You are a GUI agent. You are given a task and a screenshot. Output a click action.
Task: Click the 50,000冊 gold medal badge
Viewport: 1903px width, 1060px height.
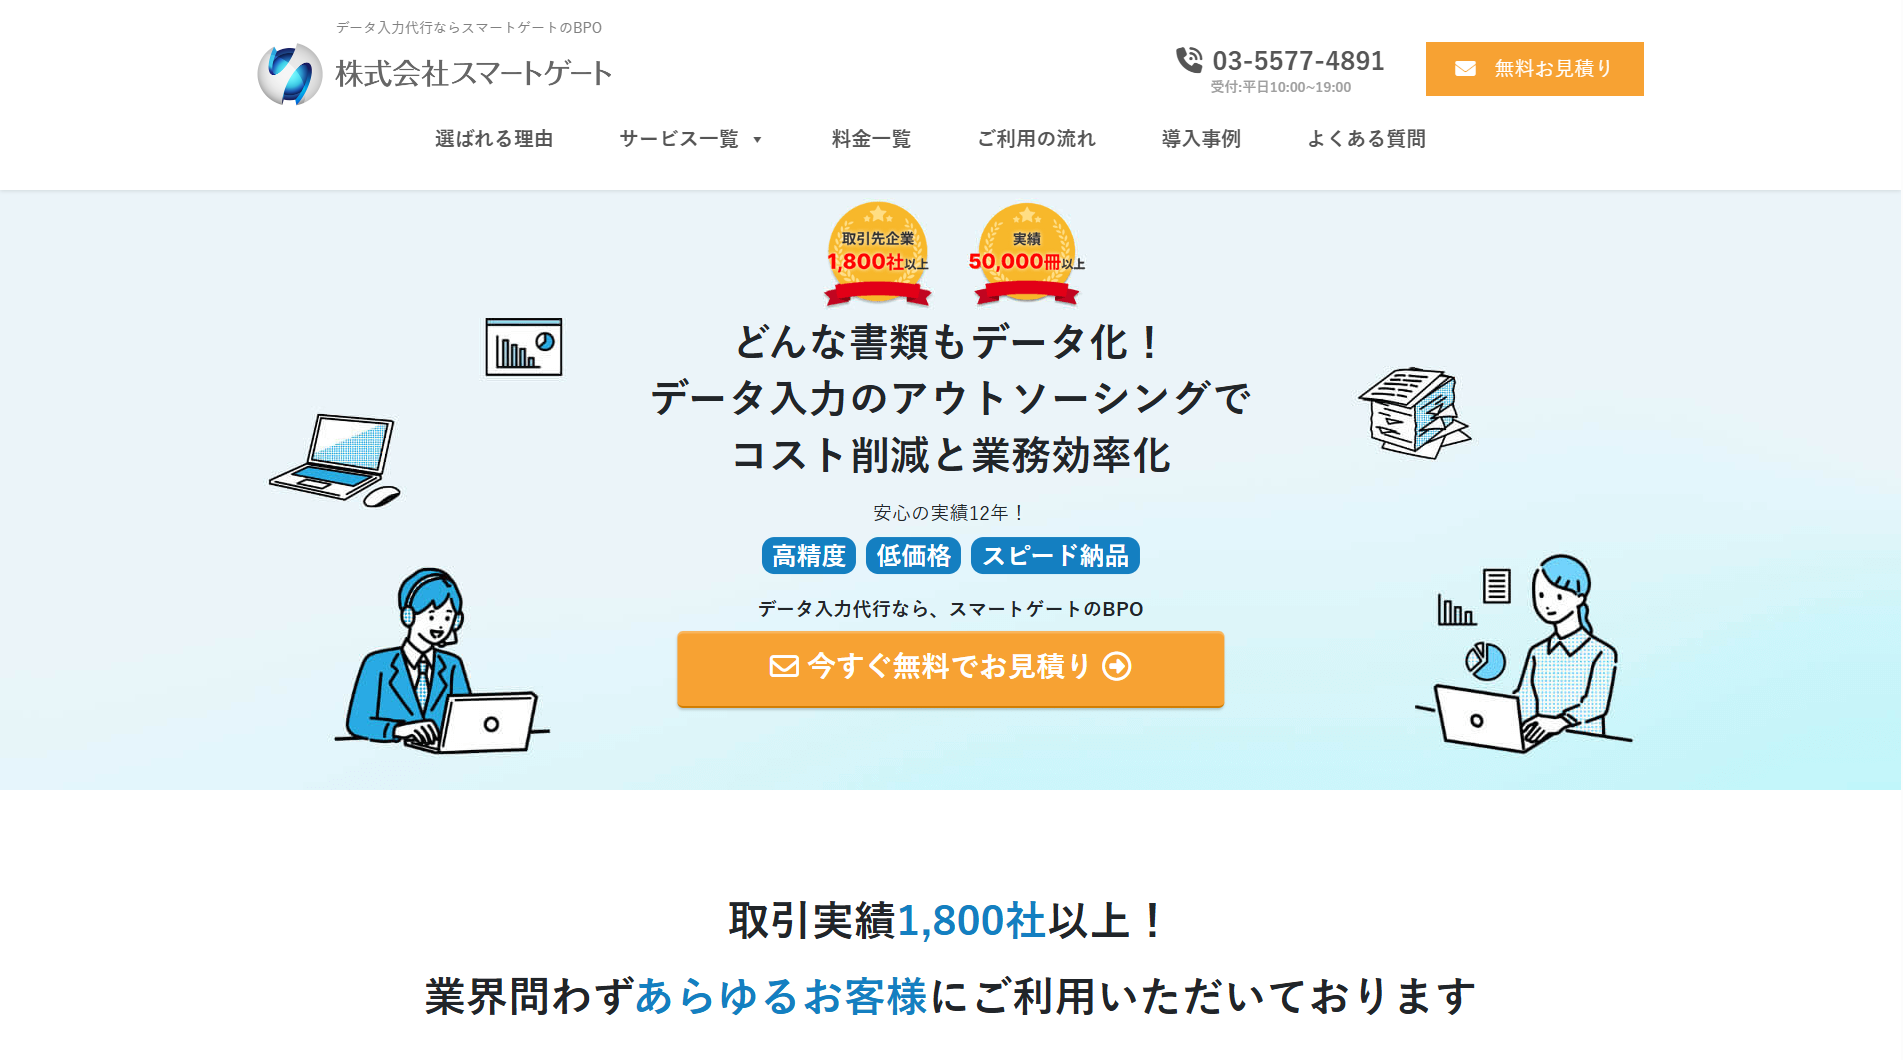click(1027, 254)
